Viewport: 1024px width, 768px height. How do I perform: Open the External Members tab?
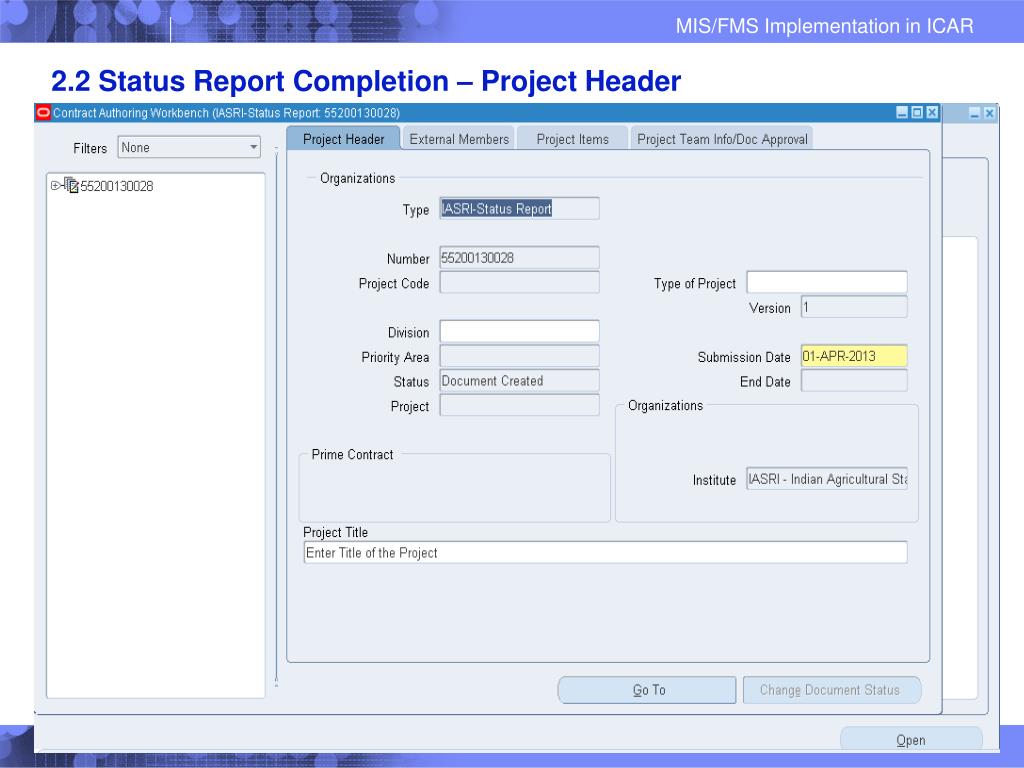pos(459,139)
